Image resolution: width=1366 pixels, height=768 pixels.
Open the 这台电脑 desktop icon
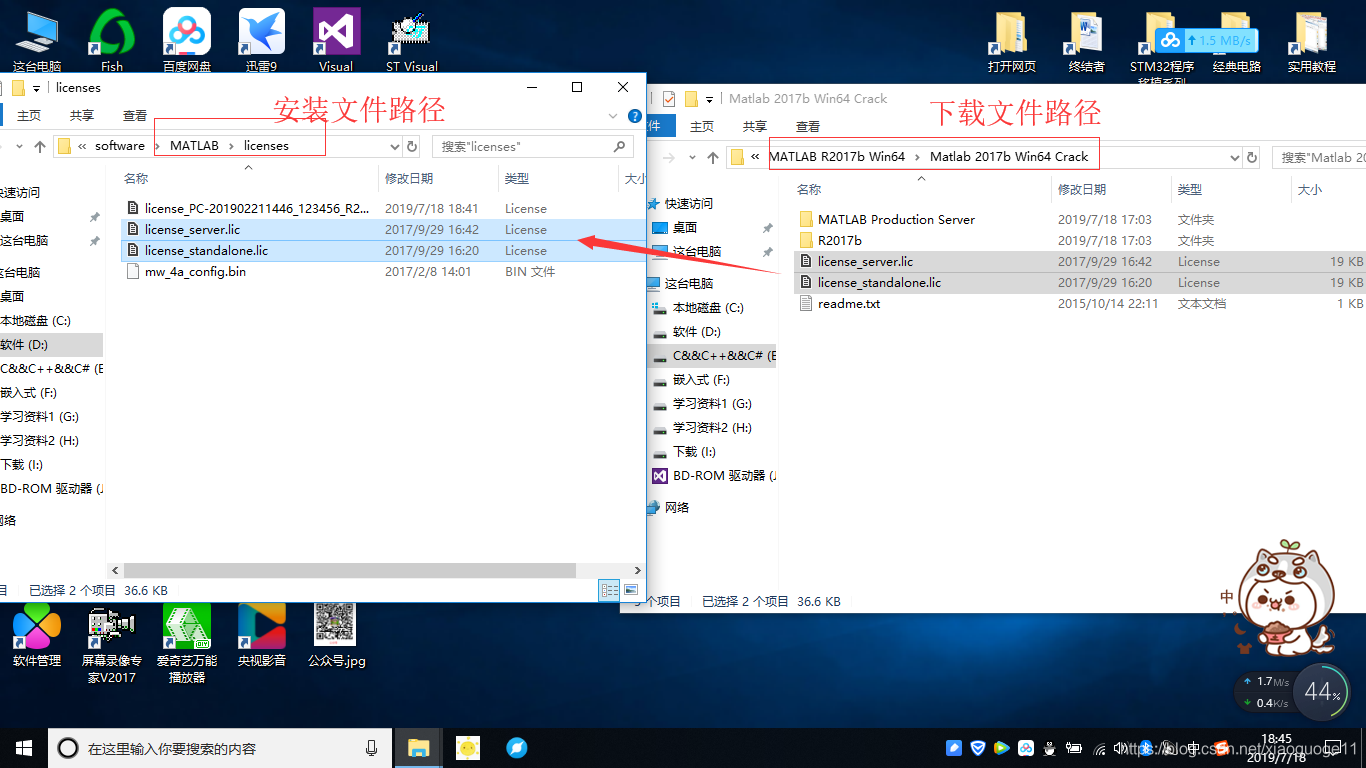coord(37,40)
